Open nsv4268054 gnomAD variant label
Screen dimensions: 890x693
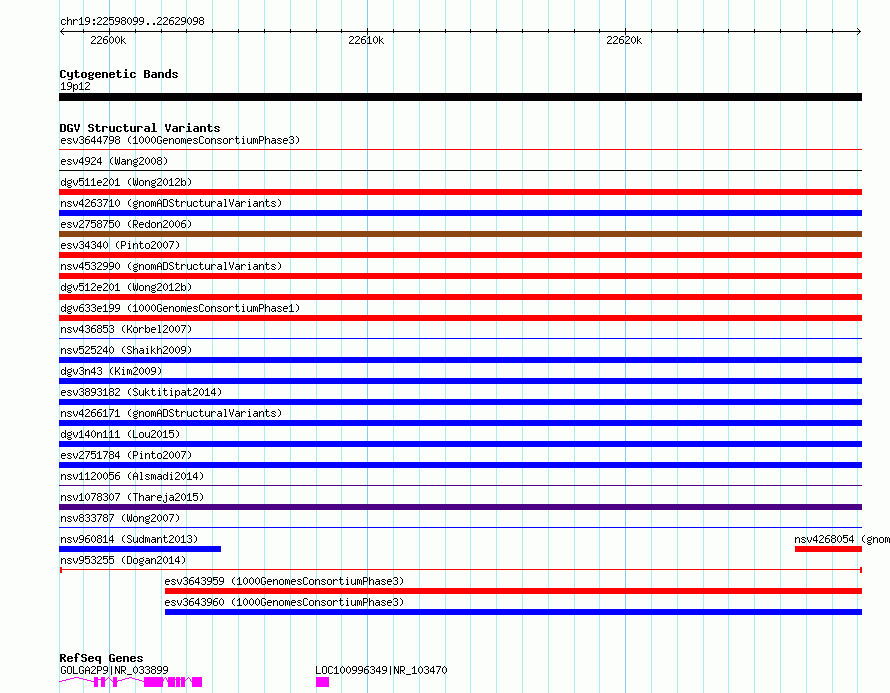point(842,539)
